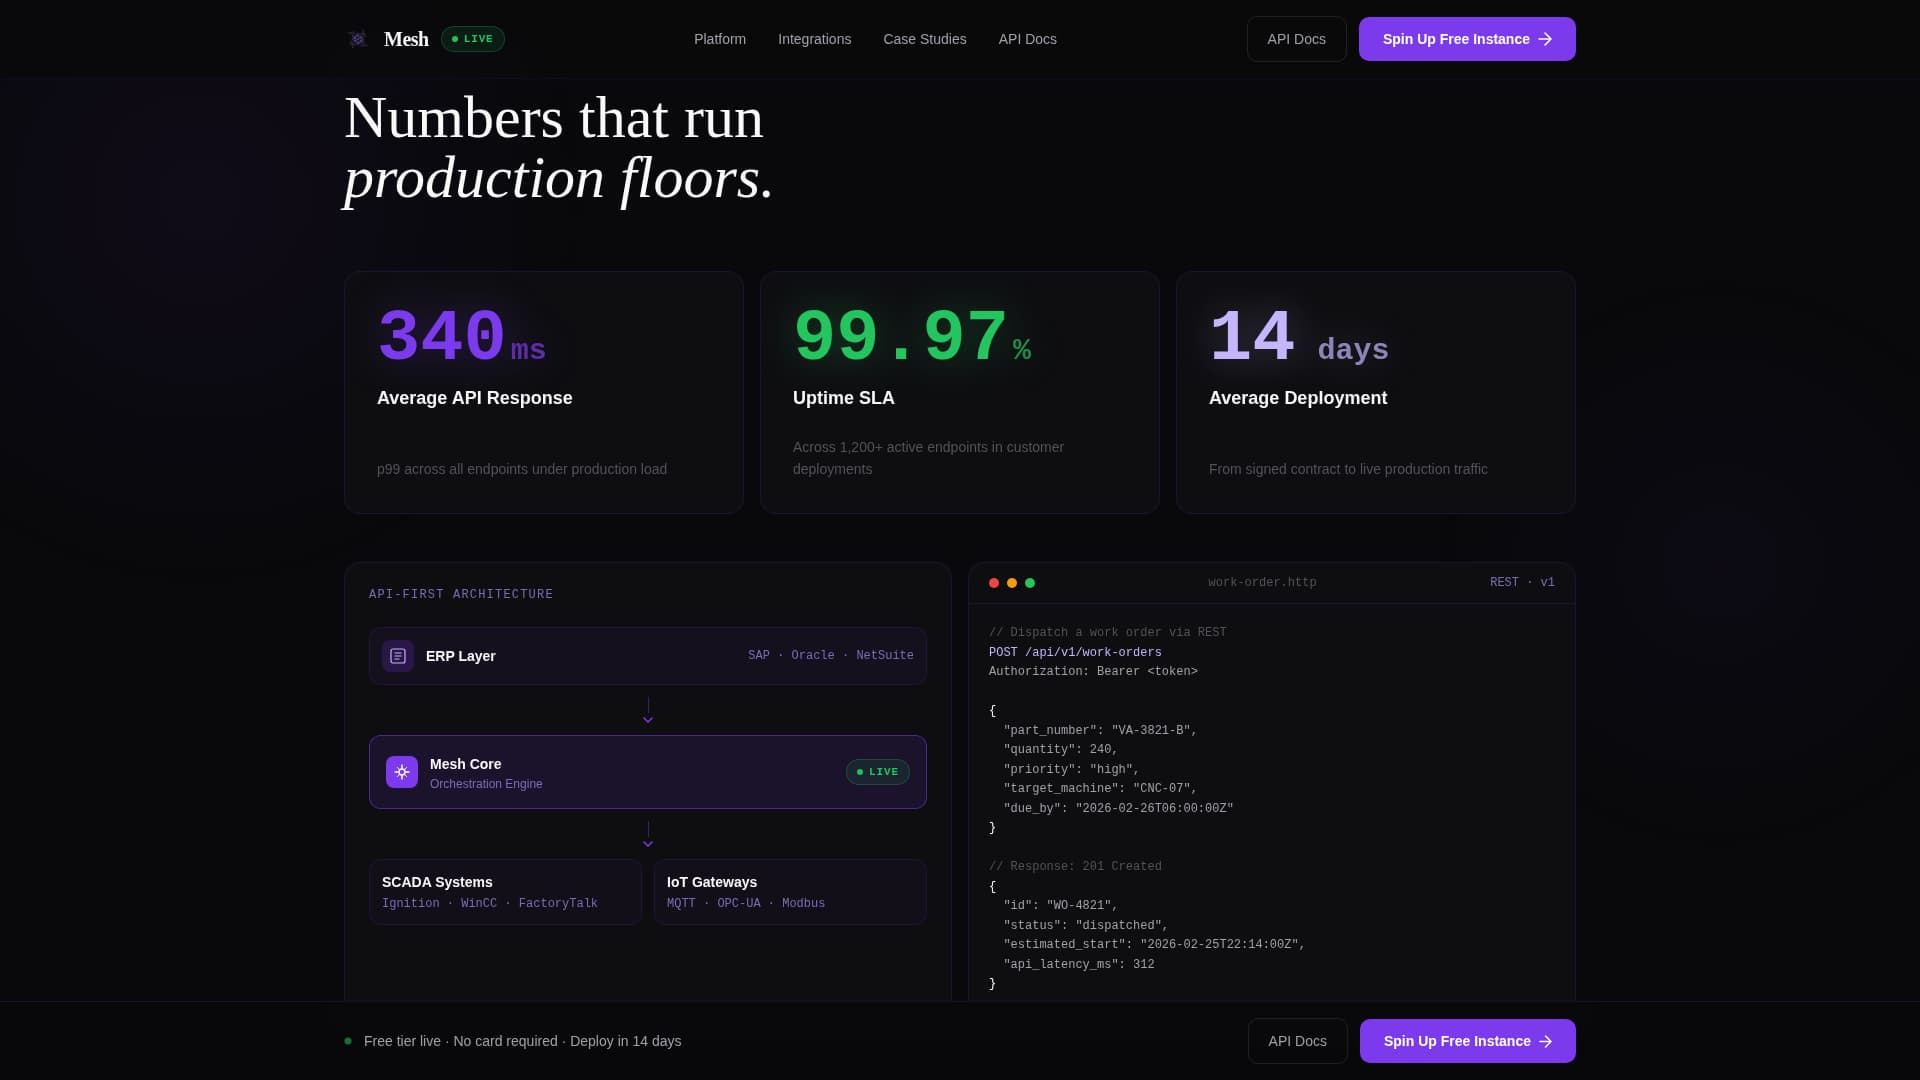Click the "Mesh Core" title
The image size is (1920, 1080).
click(466, 764)
